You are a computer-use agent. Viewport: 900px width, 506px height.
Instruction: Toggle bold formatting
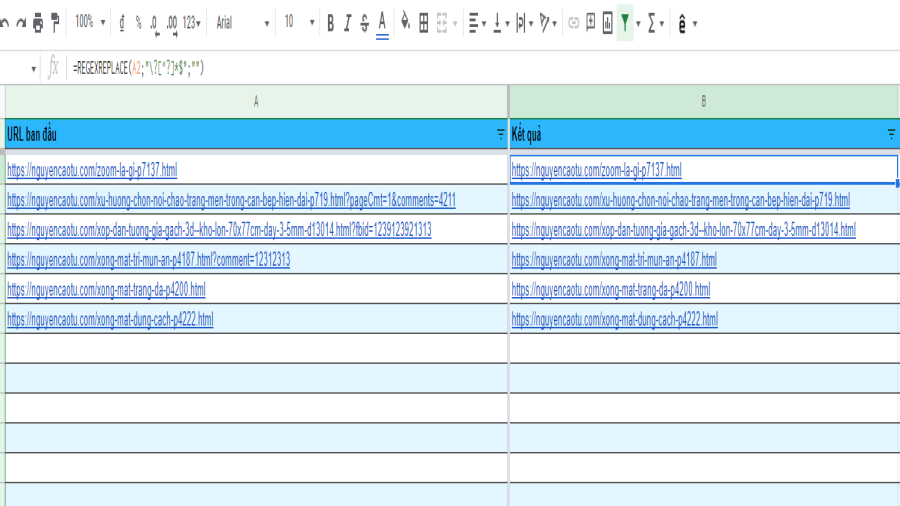[330, 23]
